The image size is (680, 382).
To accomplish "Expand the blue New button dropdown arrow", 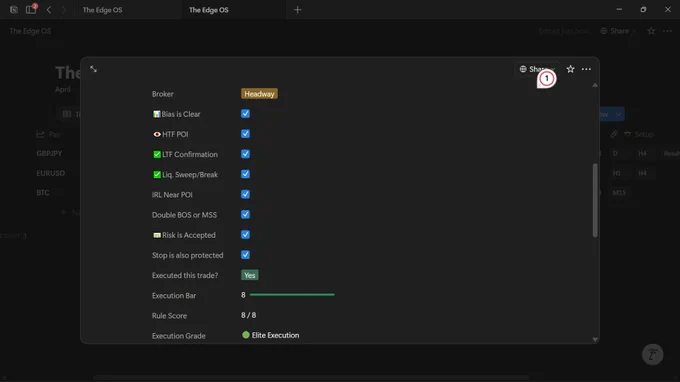I will click(618, 114).
